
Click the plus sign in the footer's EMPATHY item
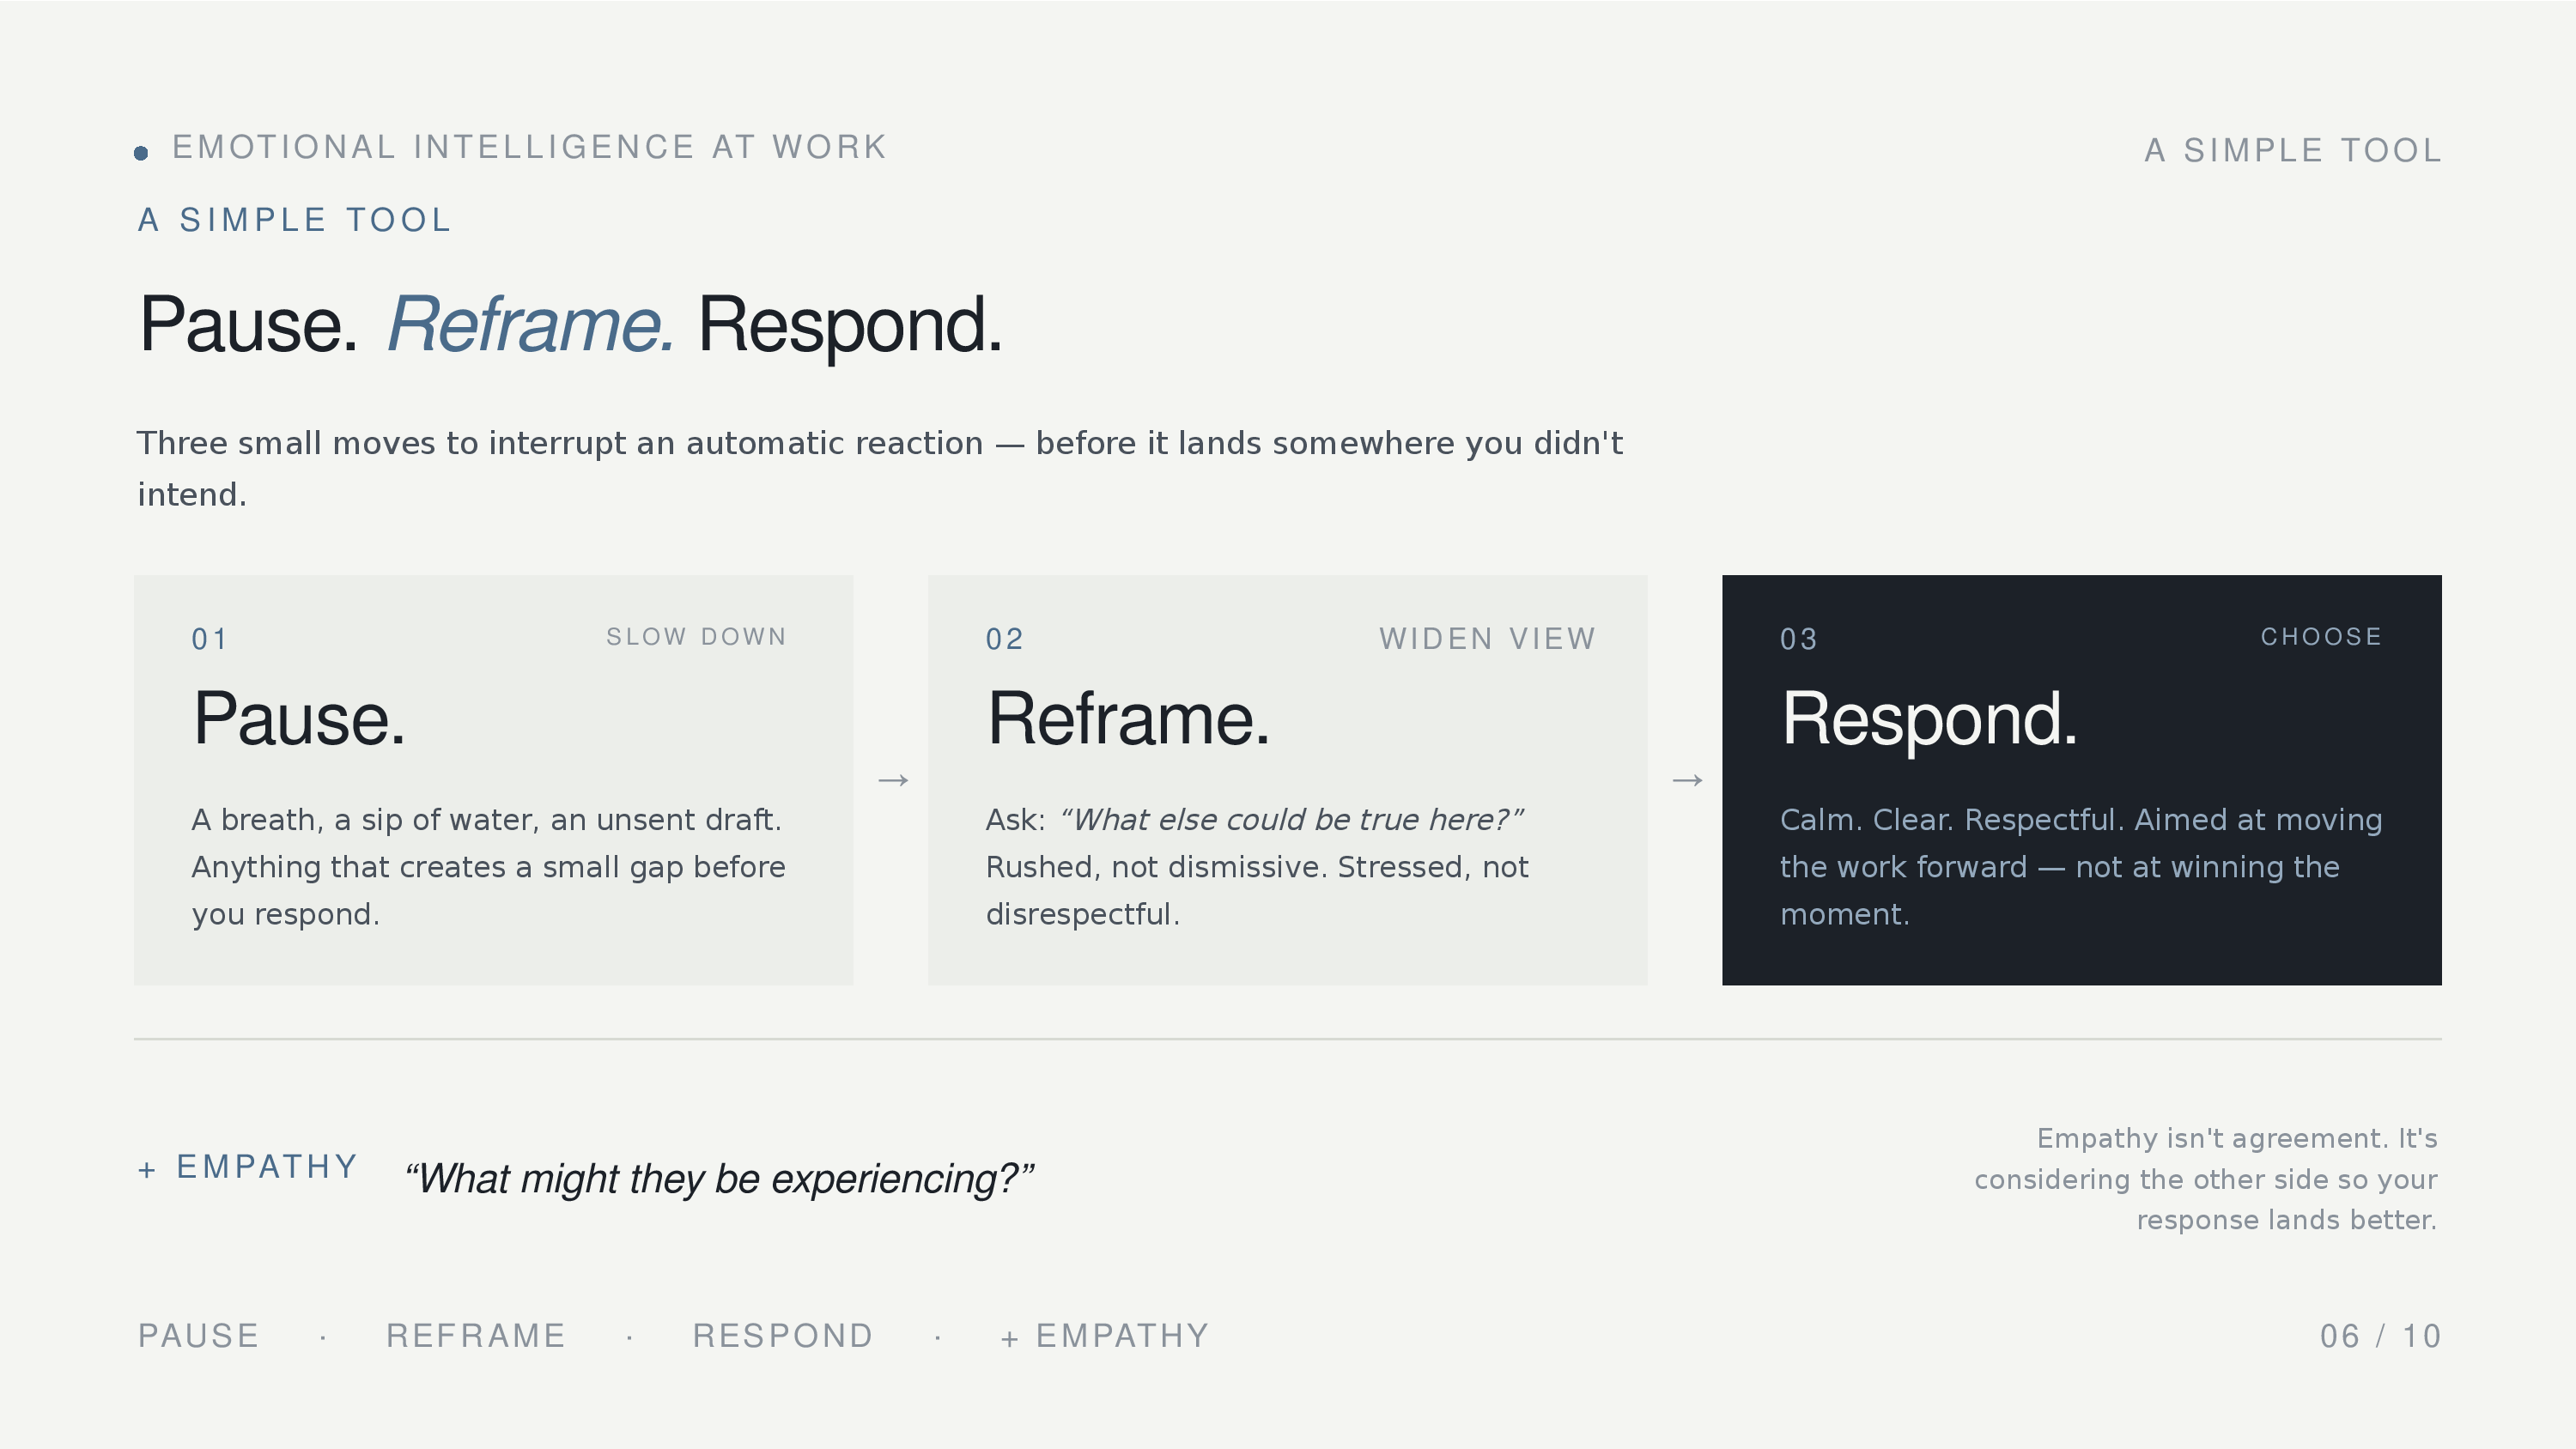pos(1010,1339)
